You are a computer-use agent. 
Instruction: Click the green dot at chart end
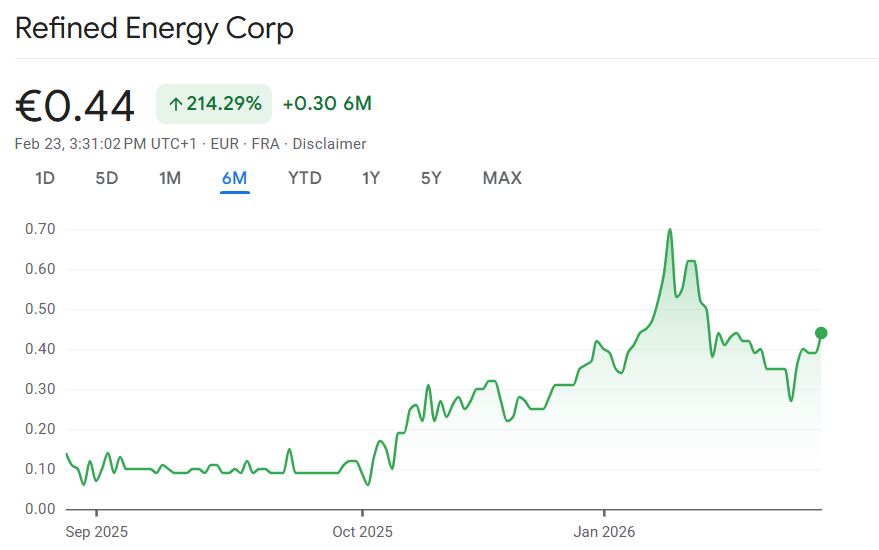[x=821, y=333]
